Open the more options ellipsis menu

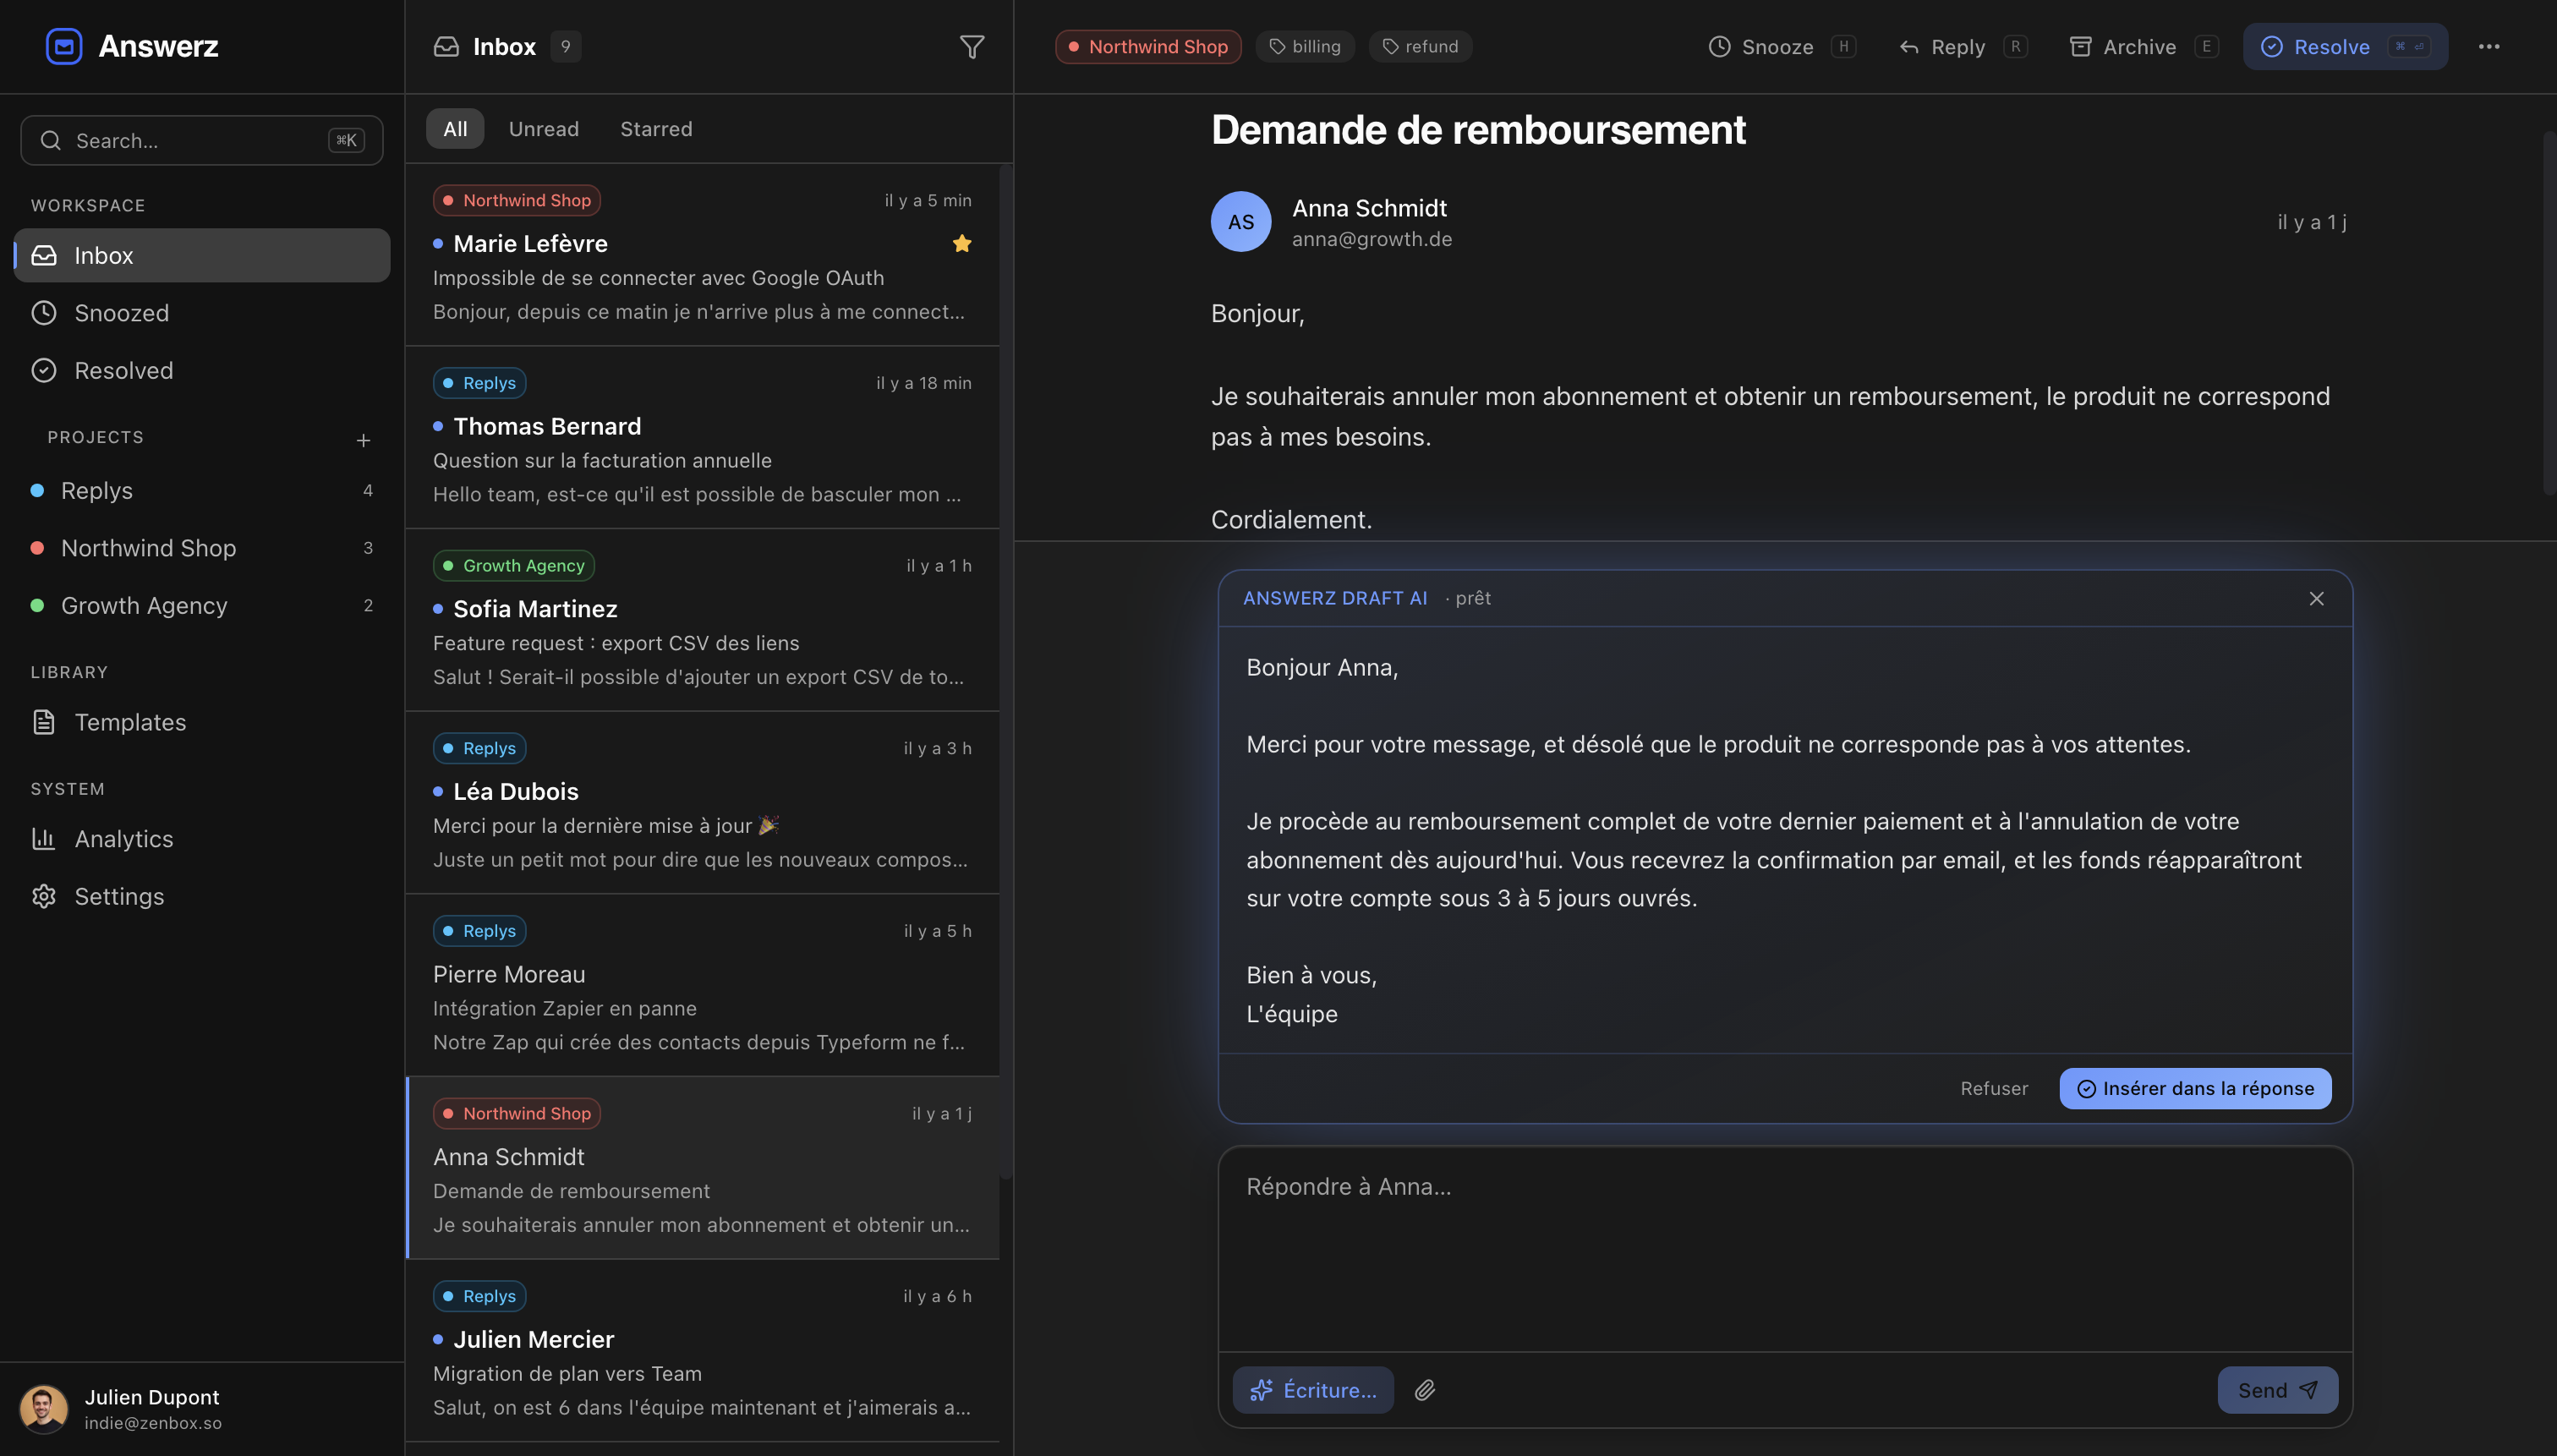pos(2489,46)
